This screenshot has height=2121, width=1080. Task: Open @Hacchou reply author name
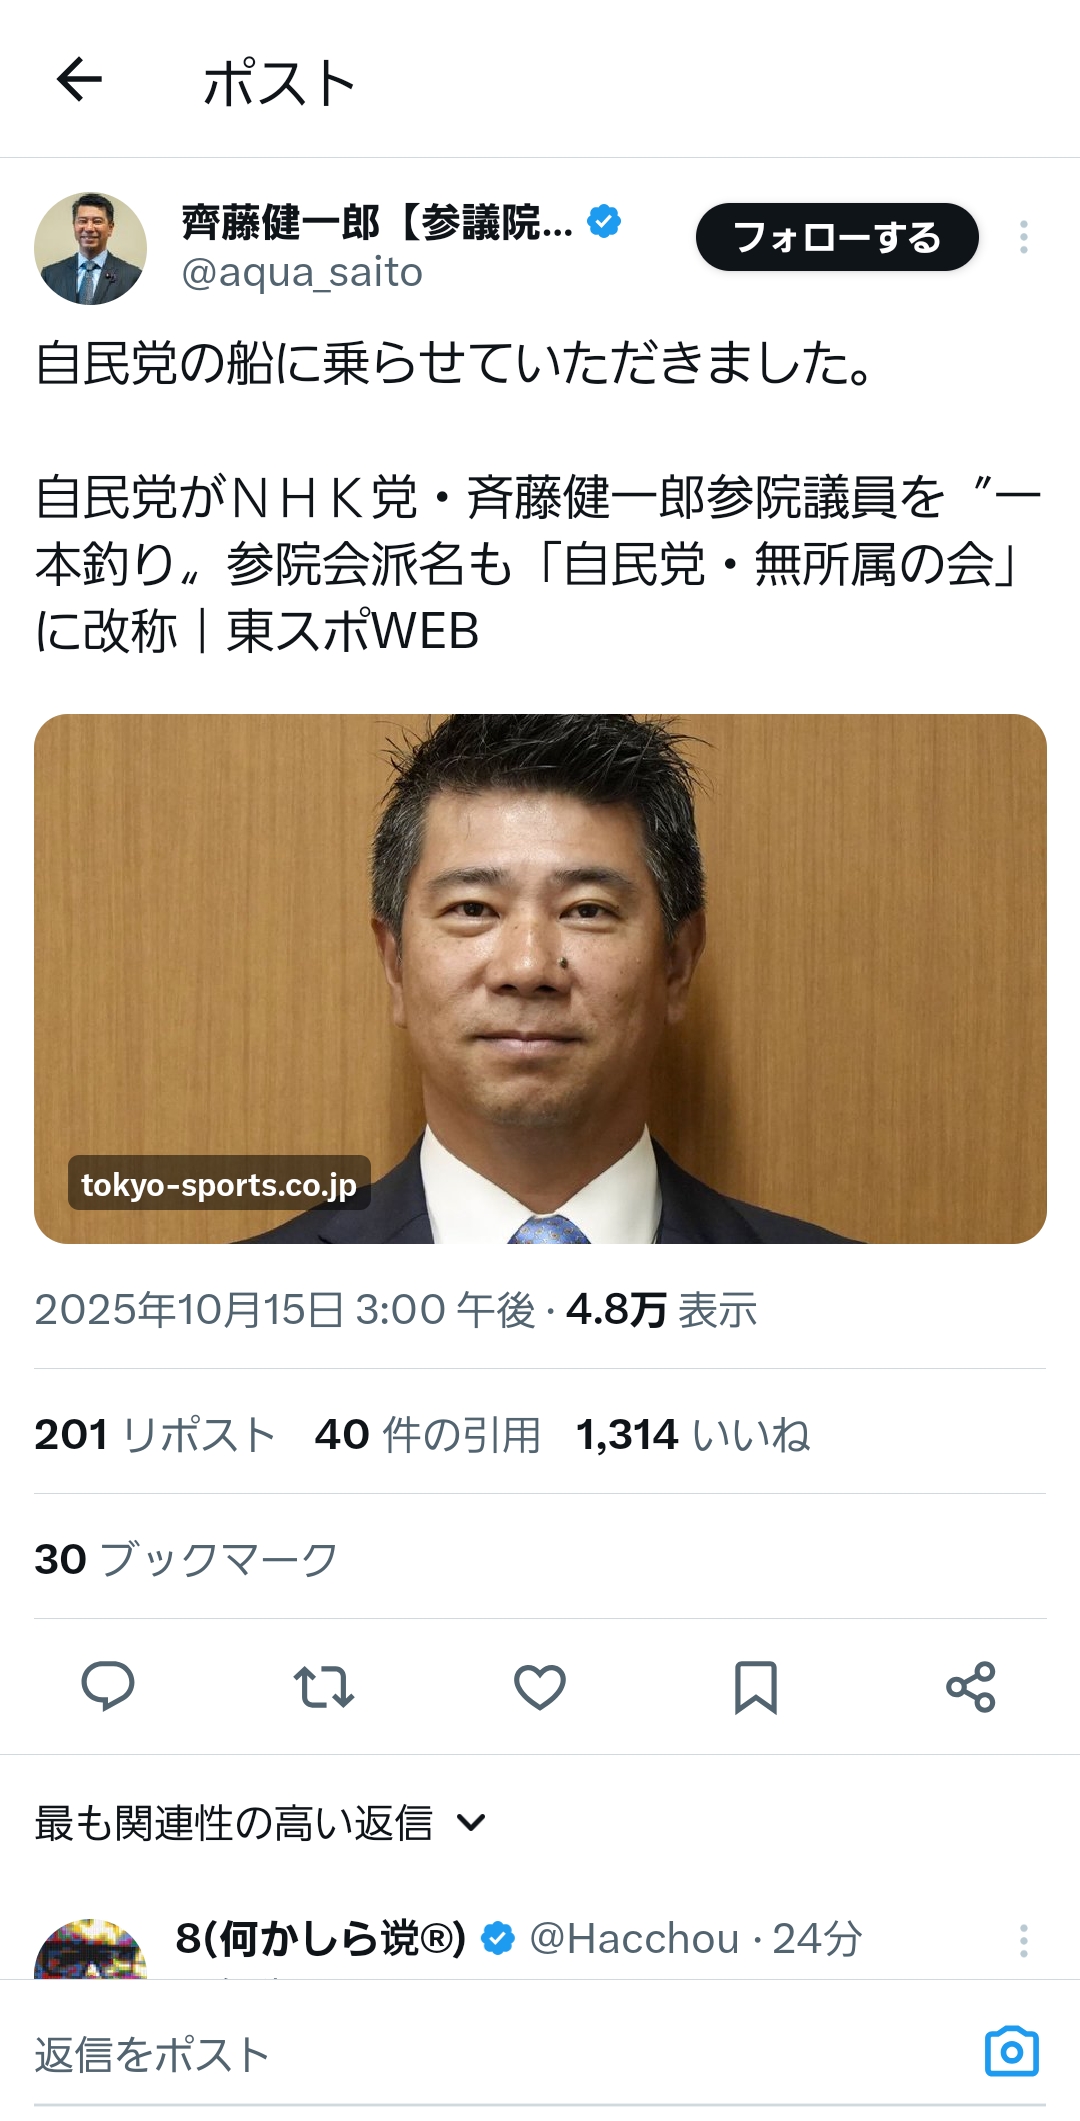click(x=320, y=1939)
